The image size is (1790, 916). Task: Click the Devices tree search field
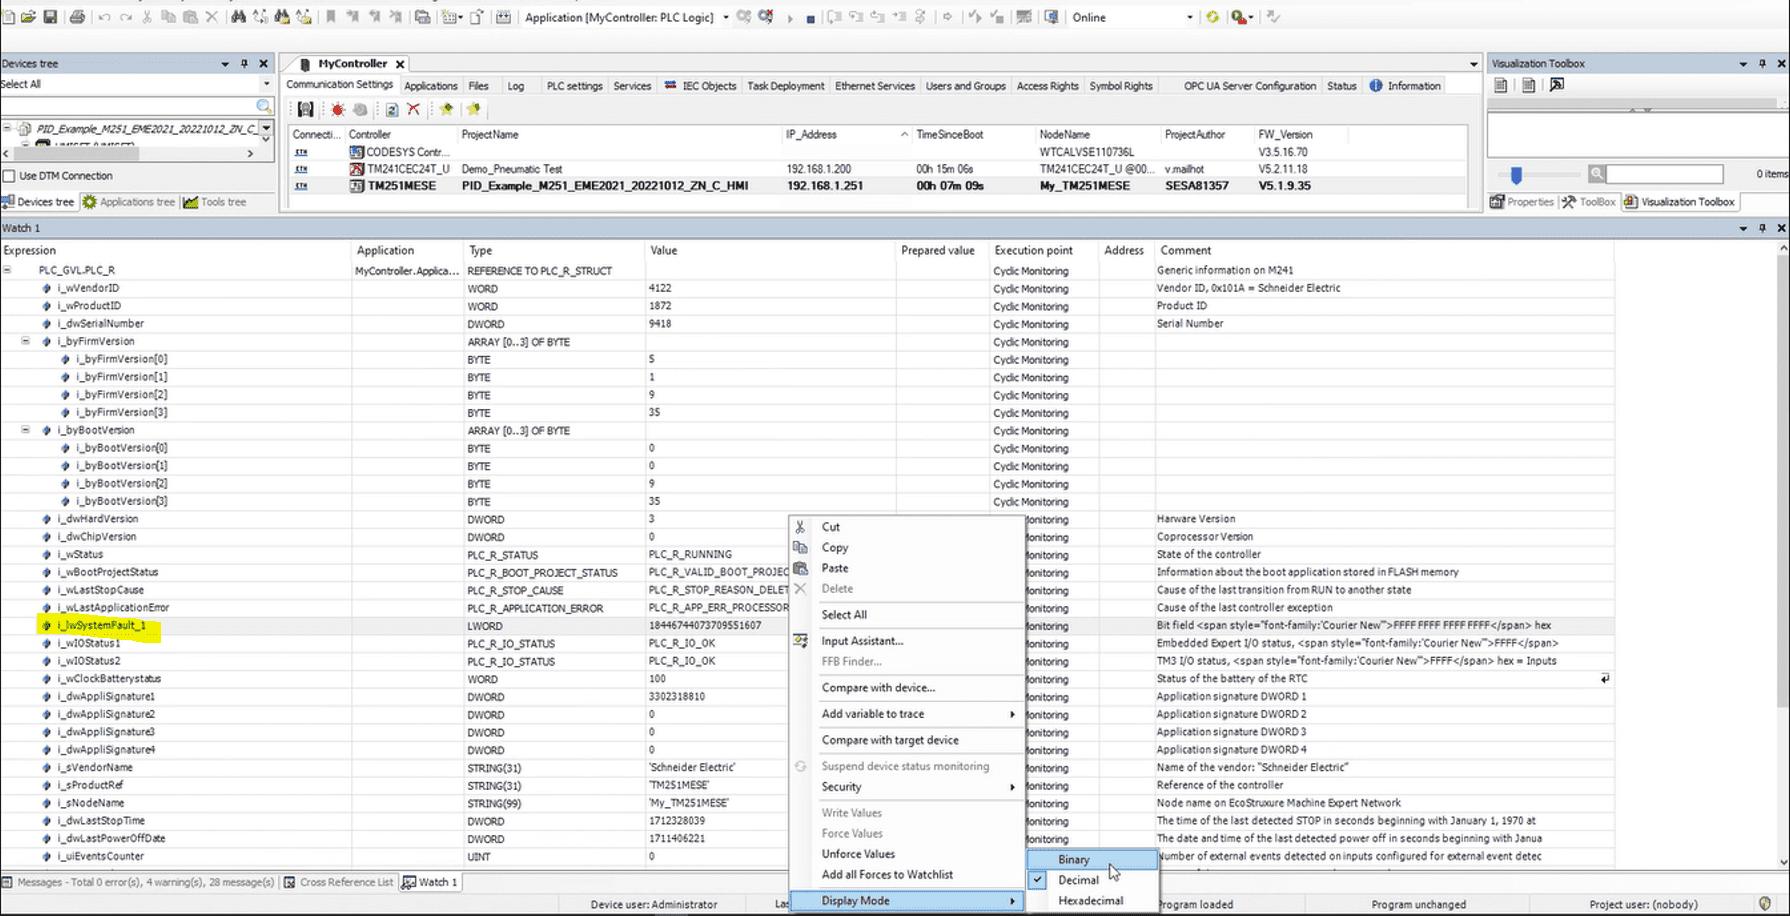[128, 106]
